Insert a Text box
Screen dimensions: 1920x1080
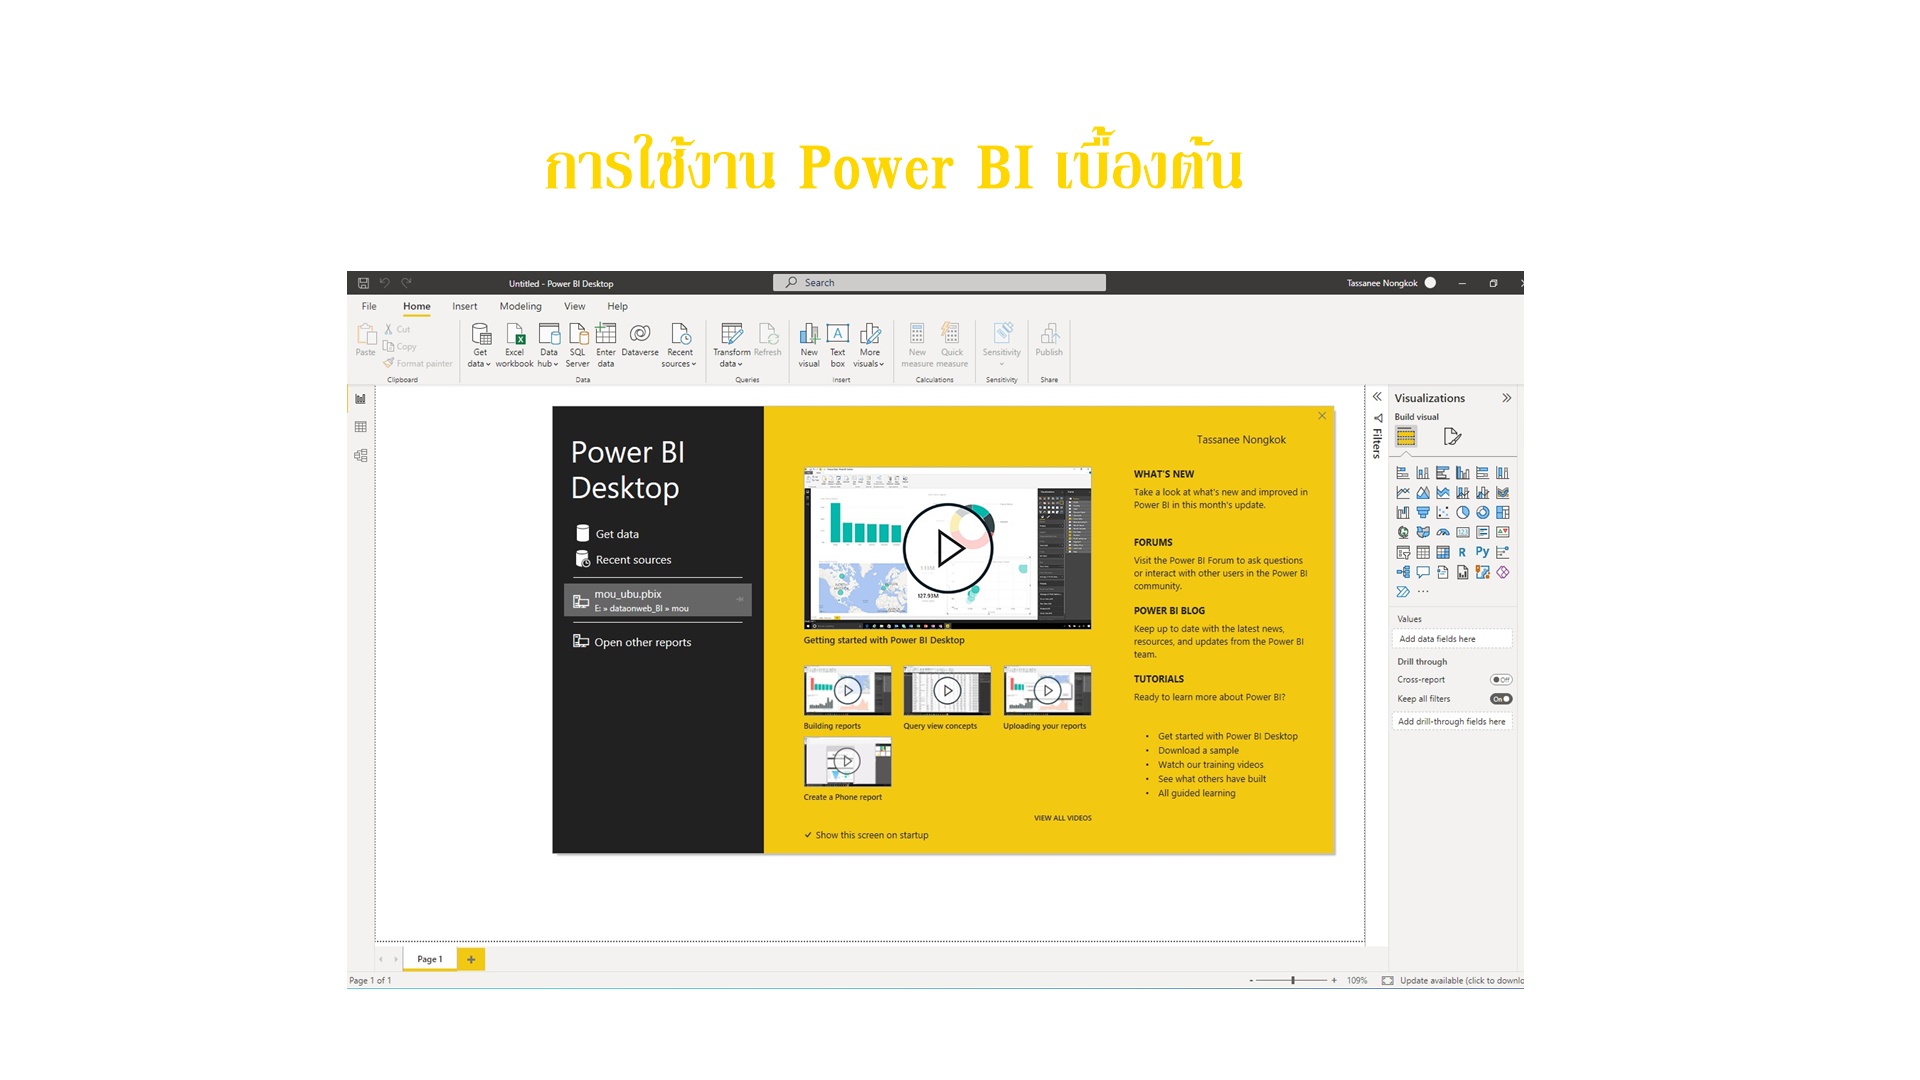pyautogui.click(x=838, y=345)
